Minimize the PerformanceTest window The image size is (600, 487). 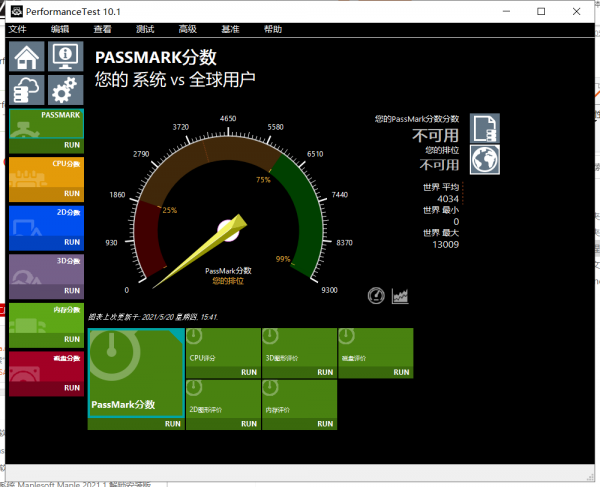(506, 11)
